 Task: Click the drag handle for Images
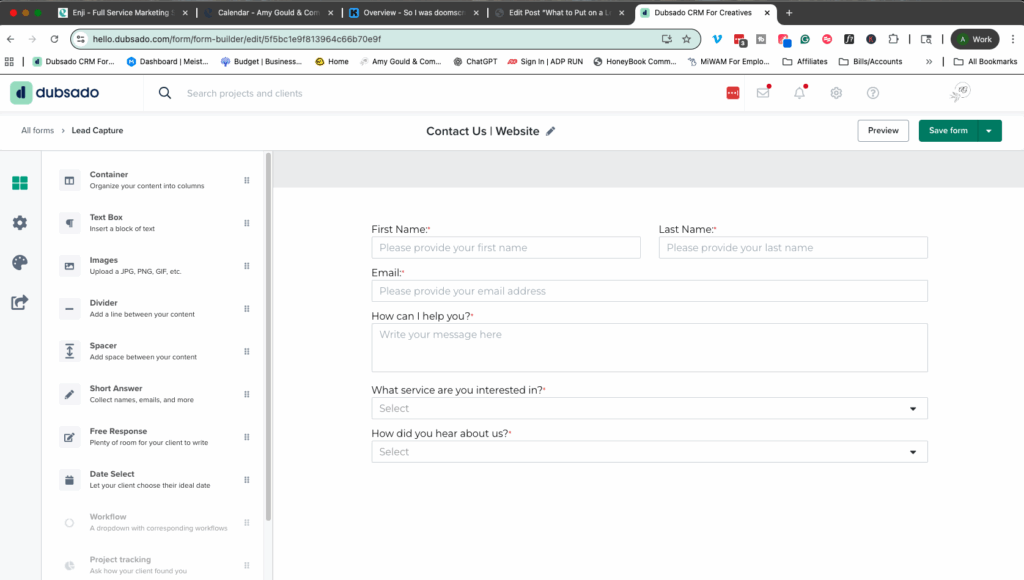(x=247, y=266)
